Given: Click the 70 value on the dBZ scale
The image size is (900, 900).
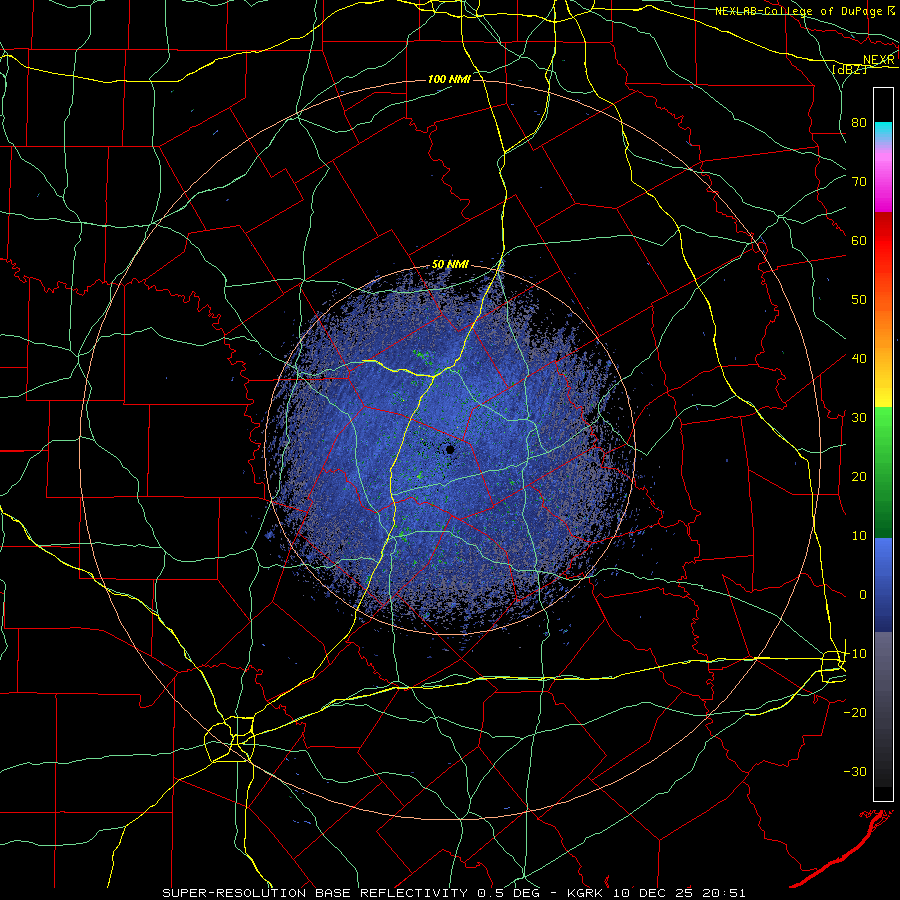Looking at the screenshot, I should click(x=859, y=181).
